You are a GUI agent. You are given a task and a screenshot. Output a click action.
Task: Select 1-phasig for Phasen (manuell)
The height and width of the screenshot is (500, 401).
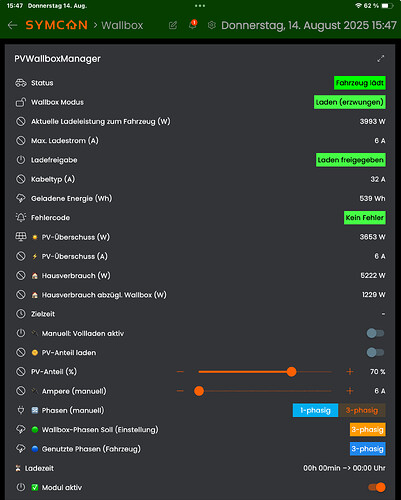point(315,410)
